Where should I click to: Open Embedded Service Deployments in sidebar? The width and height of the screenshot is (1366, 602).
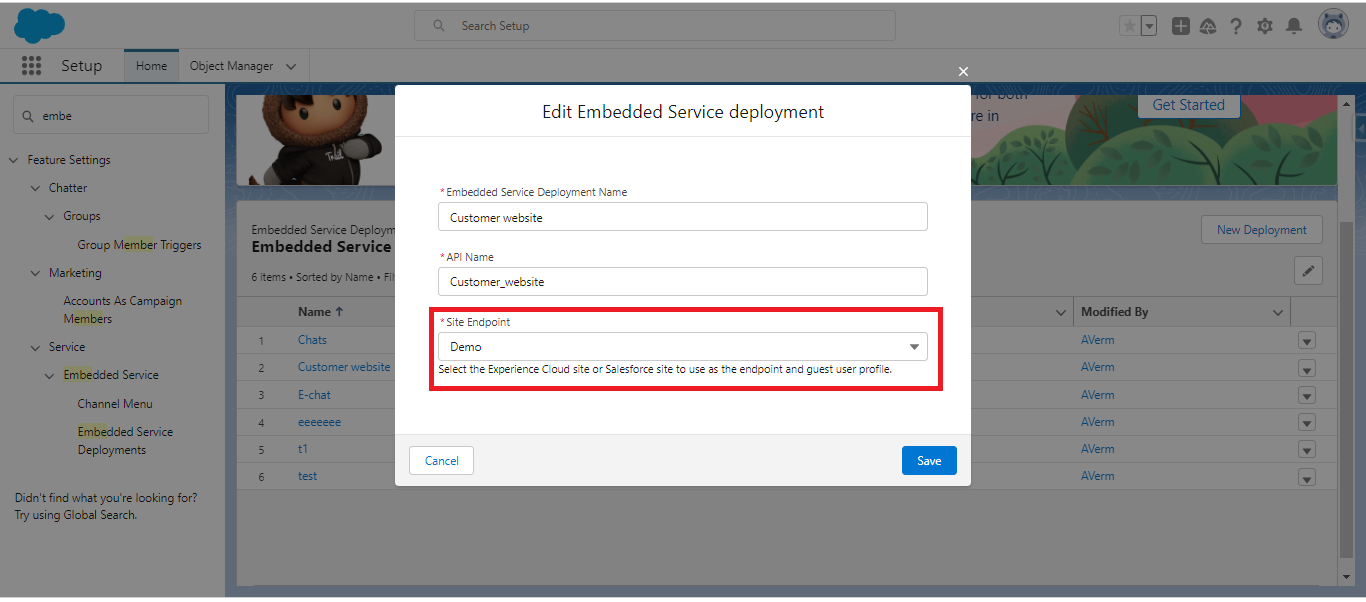click(x=125, y=441)
